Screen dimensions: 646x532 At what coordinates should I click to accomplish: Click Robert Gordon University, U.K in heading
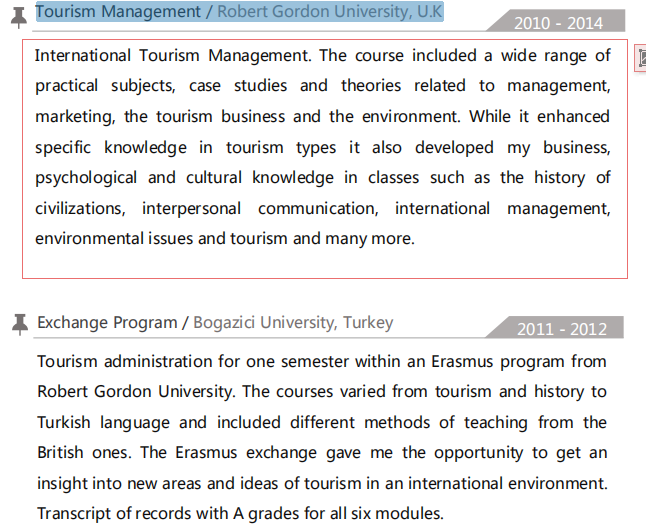tap(329, 12)
